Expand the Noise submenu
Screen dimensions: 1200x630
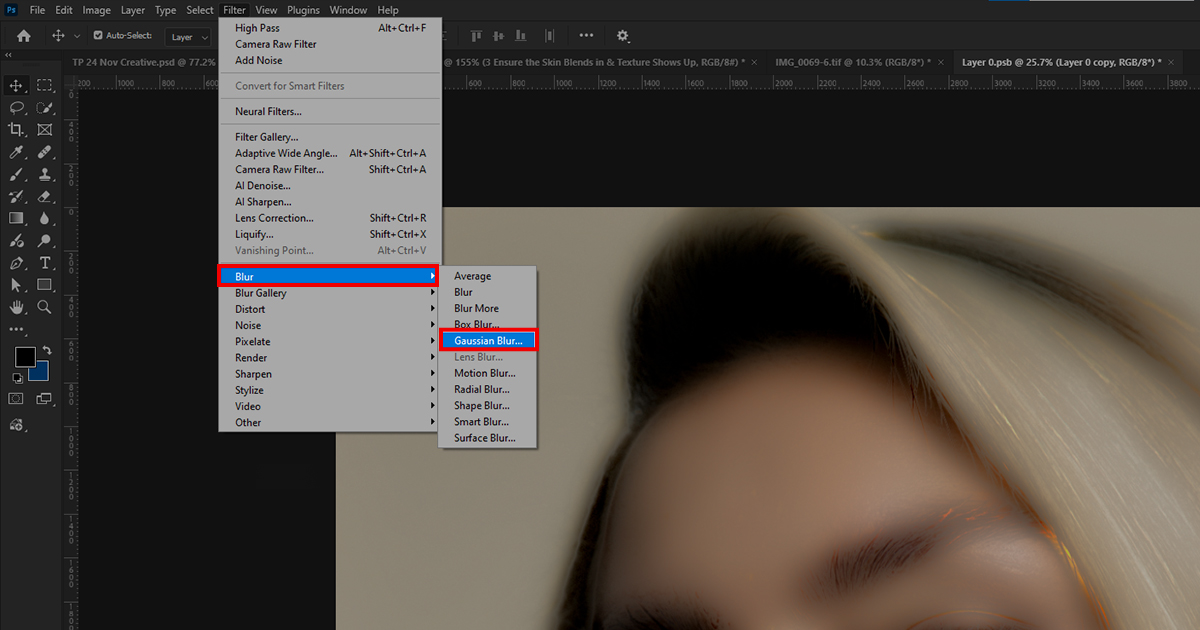pos(330,325)
